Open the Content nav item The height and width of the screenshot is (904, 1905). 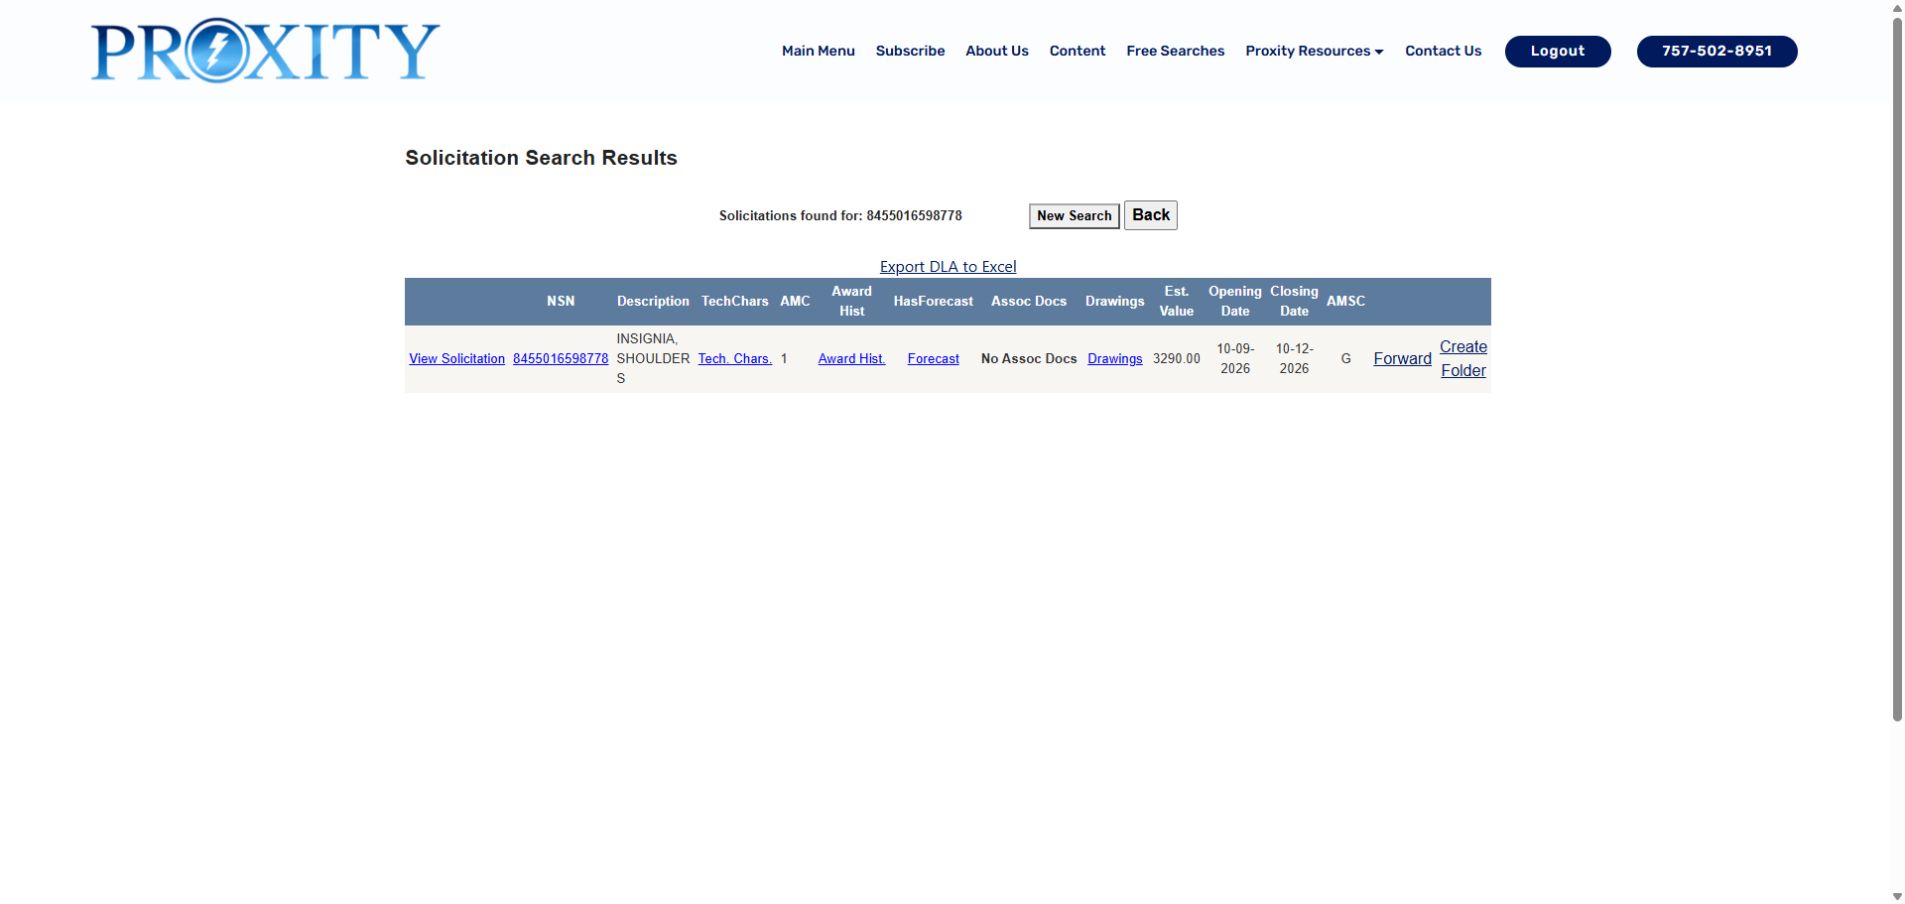(1077, 51)
